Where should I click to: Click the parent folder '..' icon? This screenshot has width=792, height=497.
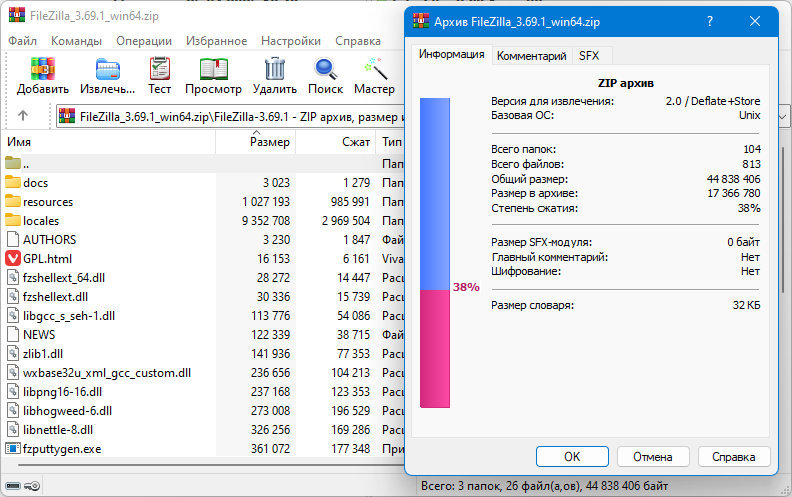point(13,163)
